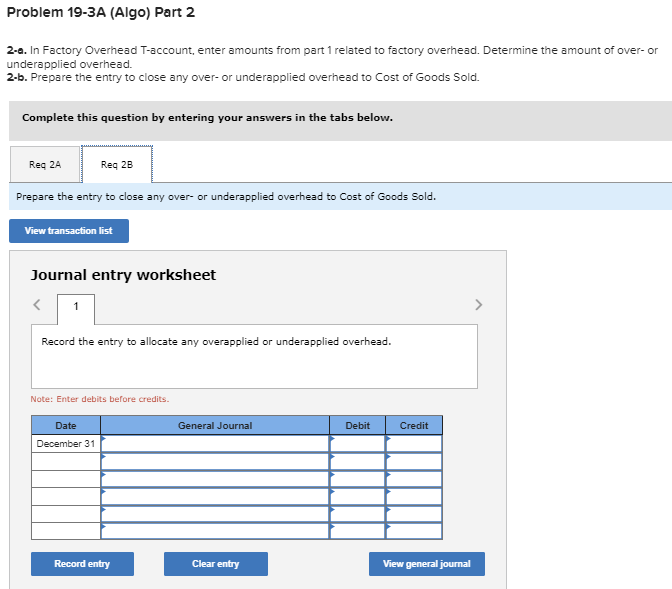Image resolution: width=672 pixels, height=589 pixels.
Task: Click Debit cell in December 31 row
Action: [357, 444]
